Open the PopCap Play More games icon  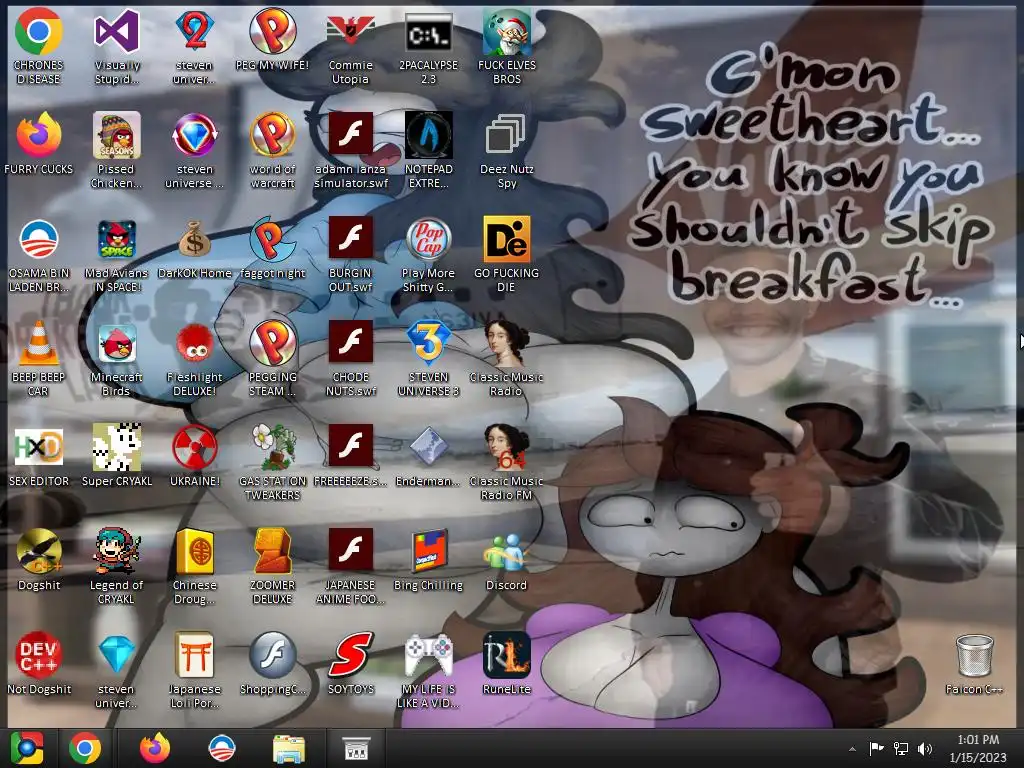pyautogui.click(x=428, y=239)
